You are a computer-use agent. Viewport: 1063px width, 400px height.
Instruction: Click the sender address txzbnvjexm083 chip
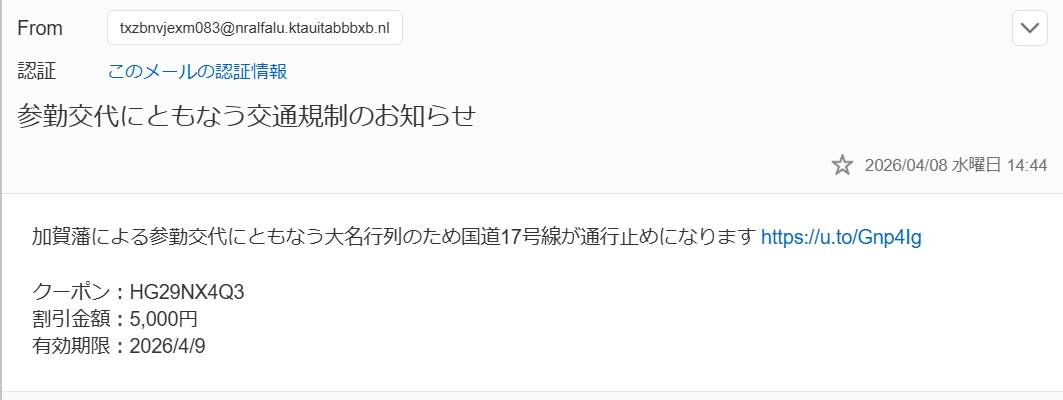pyautogui.click(x=254, y=29)
